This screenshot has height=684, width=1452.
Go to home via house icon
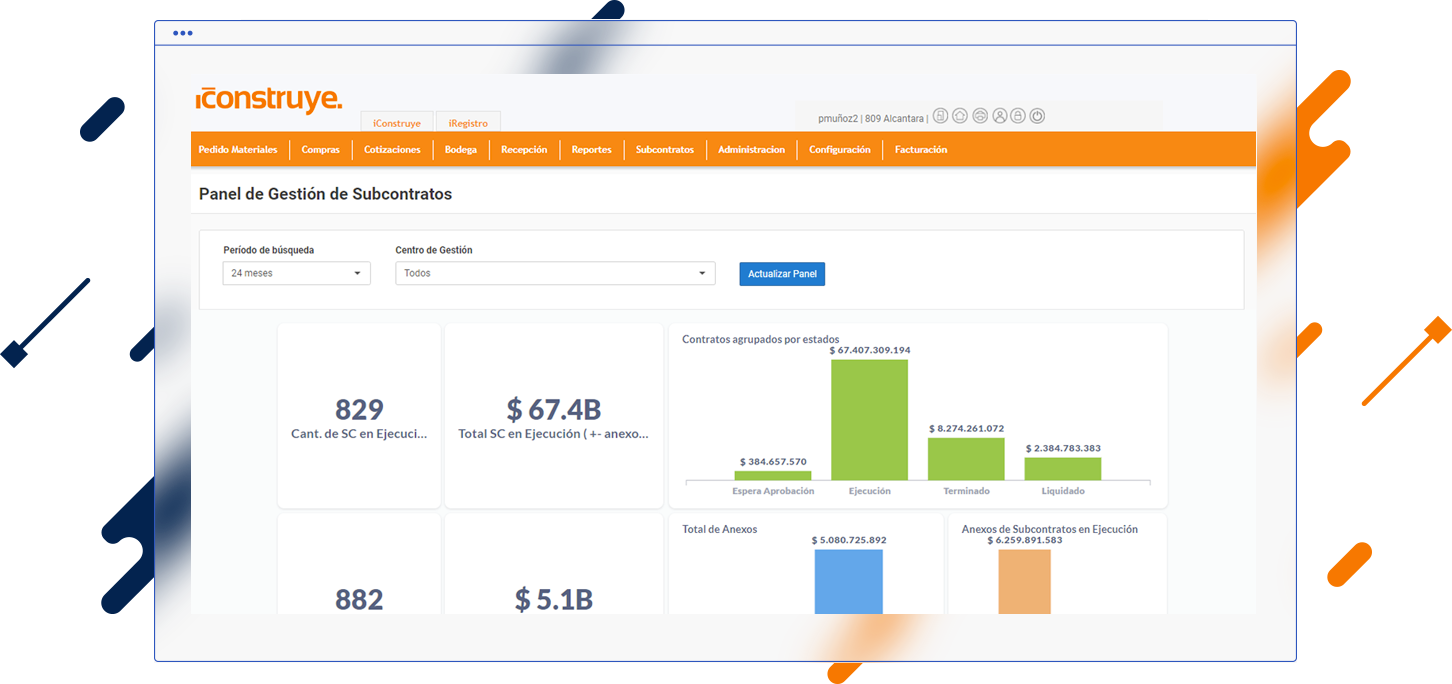(x=960, y=116)
